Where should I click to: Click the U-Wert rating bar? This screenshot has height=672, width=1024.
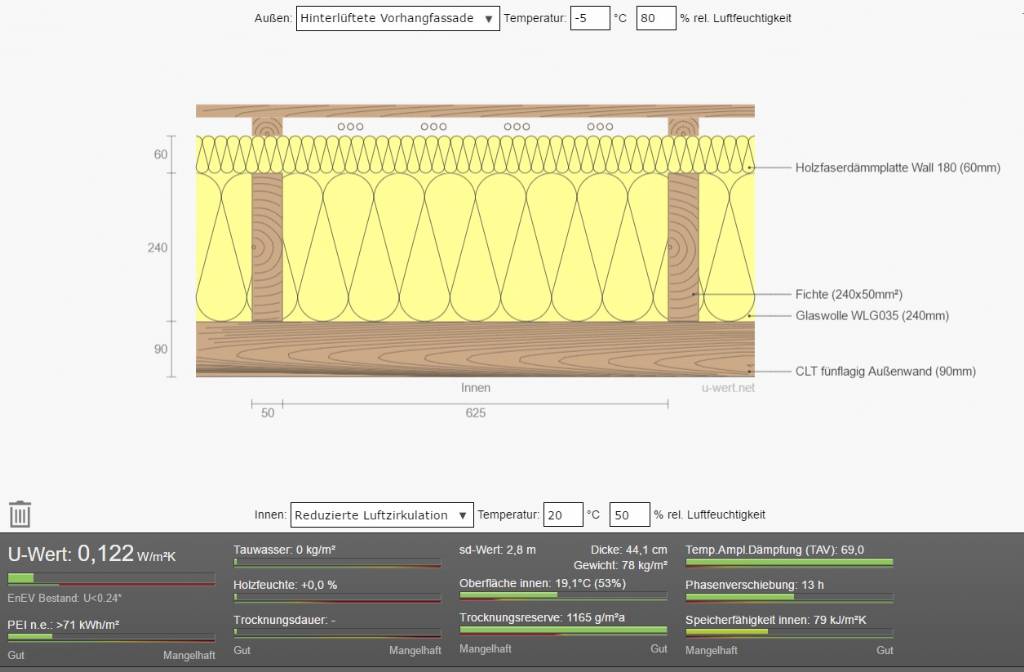pyautogui.click(x=111, y=578)
